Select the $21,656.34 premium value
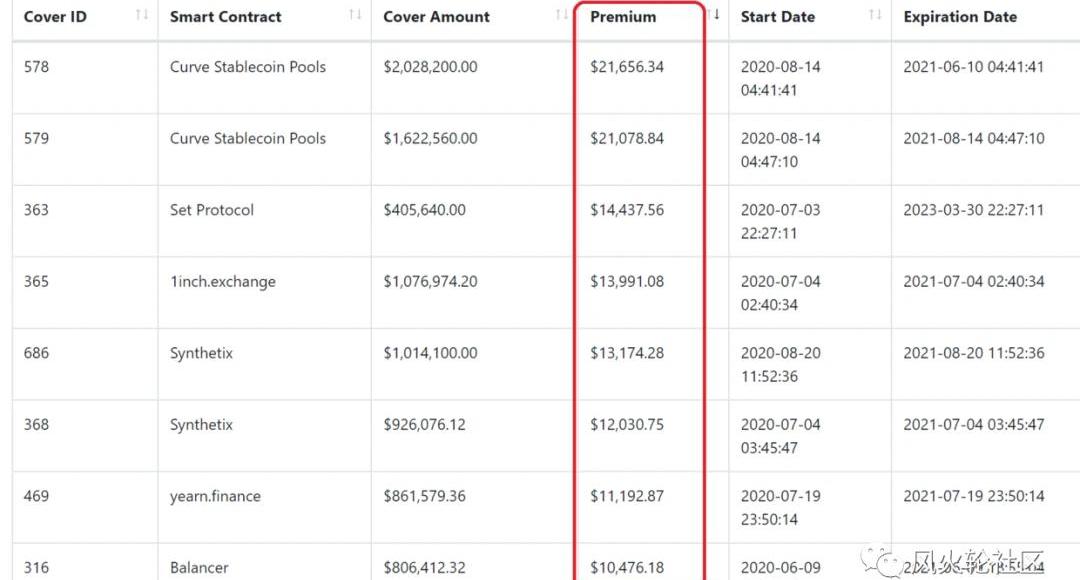The width and height of the screenshot is (1080, 580). [x=627, y=67]
